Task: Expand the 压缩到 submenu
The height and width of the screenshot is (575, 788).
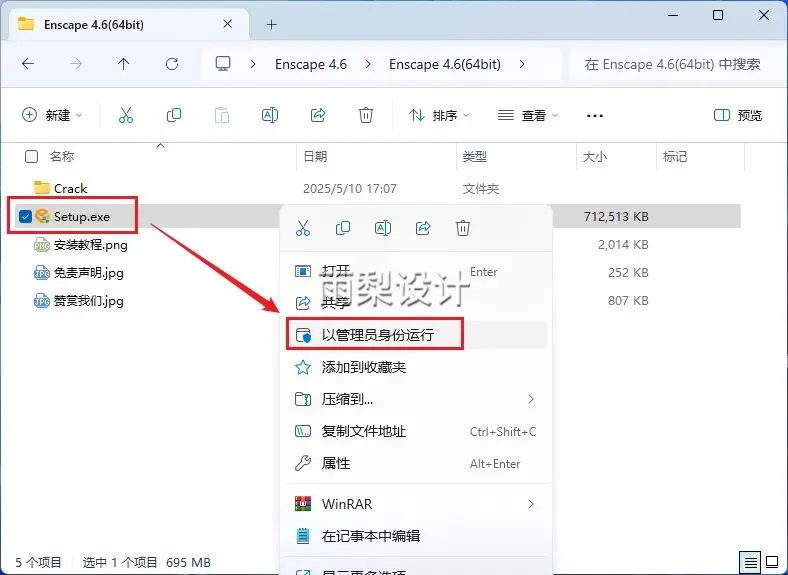Action: coord(531,399)
